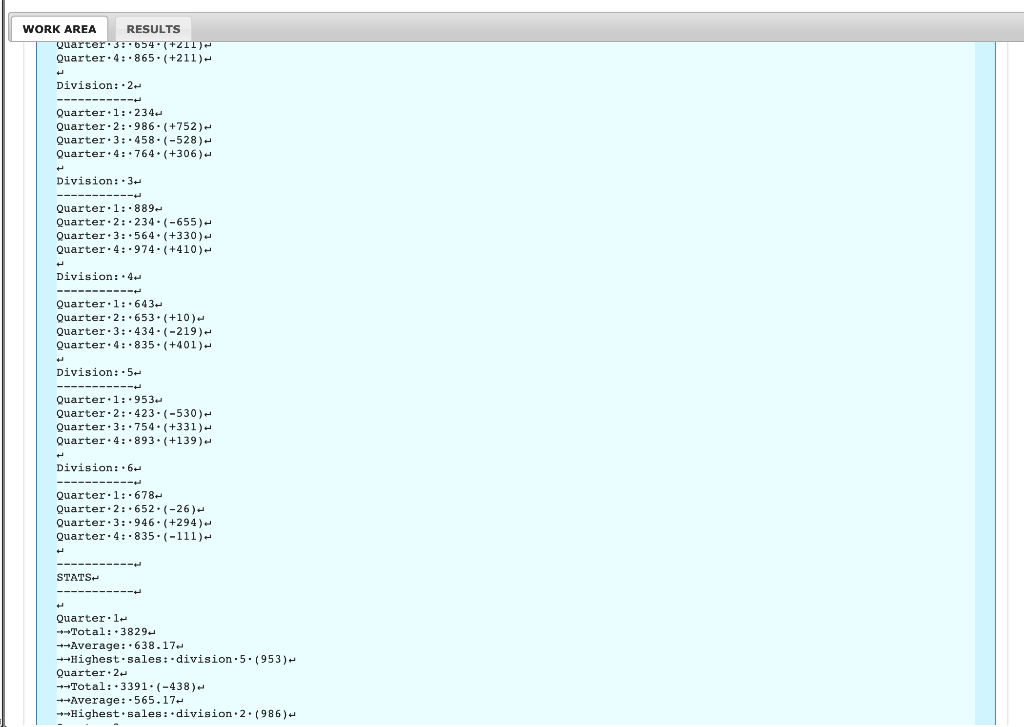Select the WORK AREA tab

[x=61, y=29]
